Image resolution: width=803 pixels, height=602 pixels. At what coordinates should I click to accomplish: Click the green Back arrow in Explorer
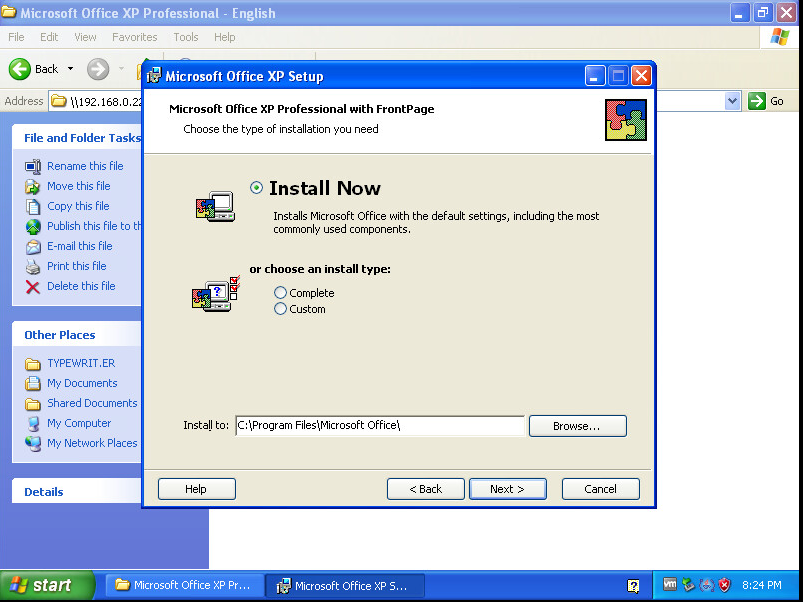click(x=19, y=69)
